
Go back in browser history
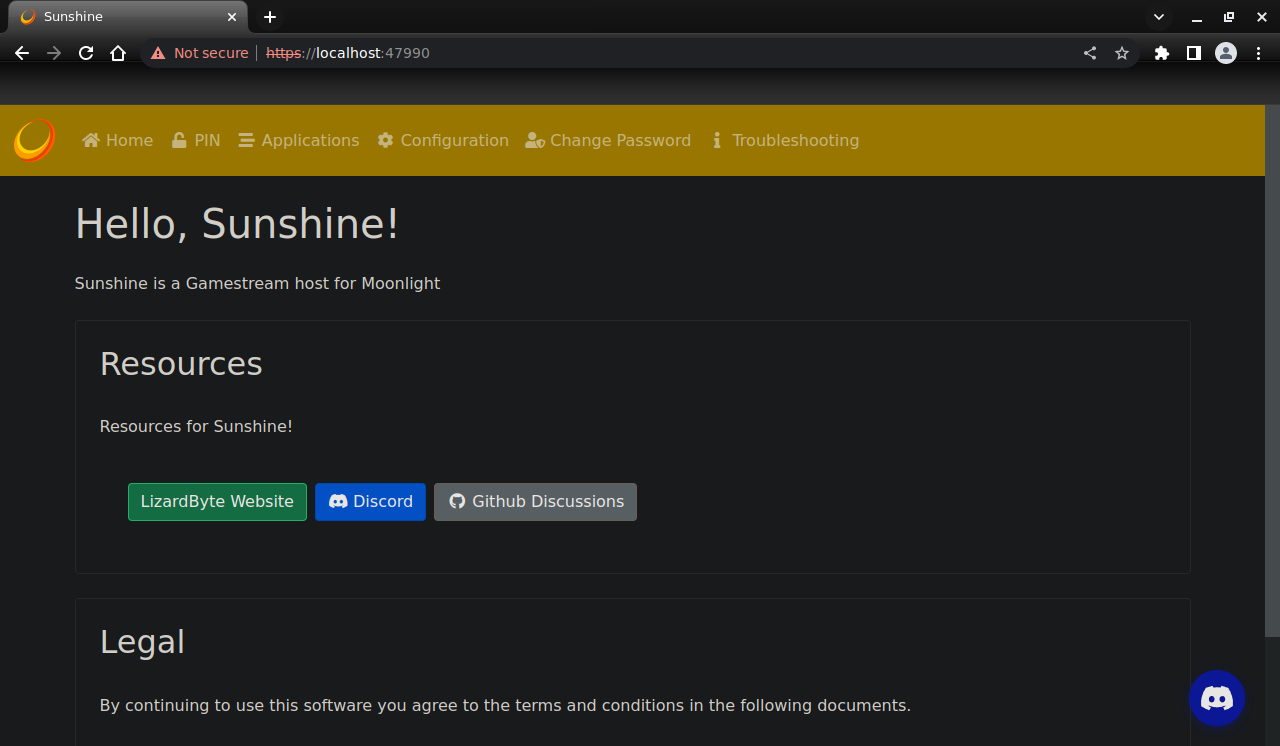(x=22, y=53)
